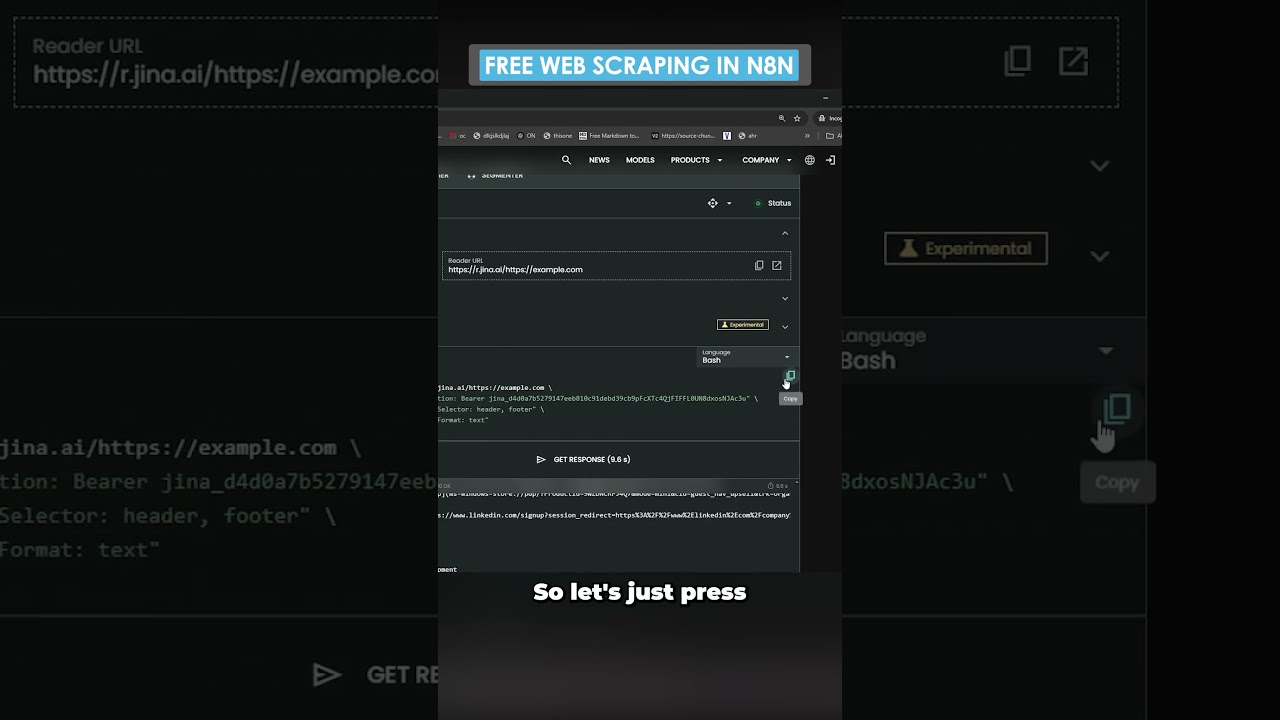Open the 'ON' bookmark
This screenshot has width=1280, height=720.
click(526, 136)
